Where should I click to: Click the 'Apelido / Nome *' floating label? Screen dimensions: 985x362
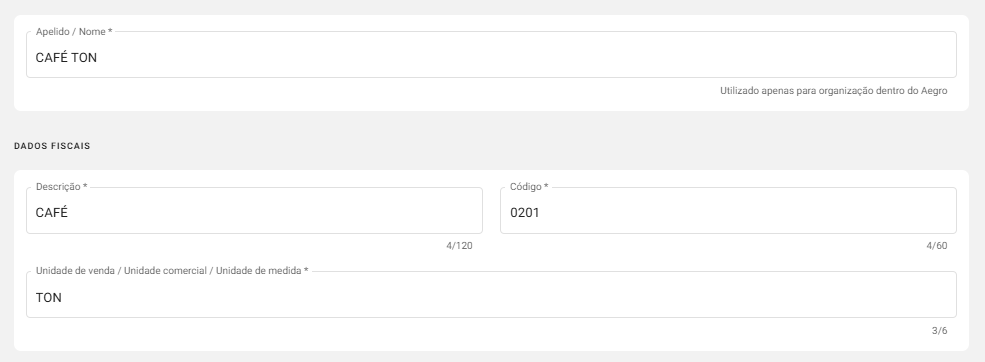click(x=74, y=31)
